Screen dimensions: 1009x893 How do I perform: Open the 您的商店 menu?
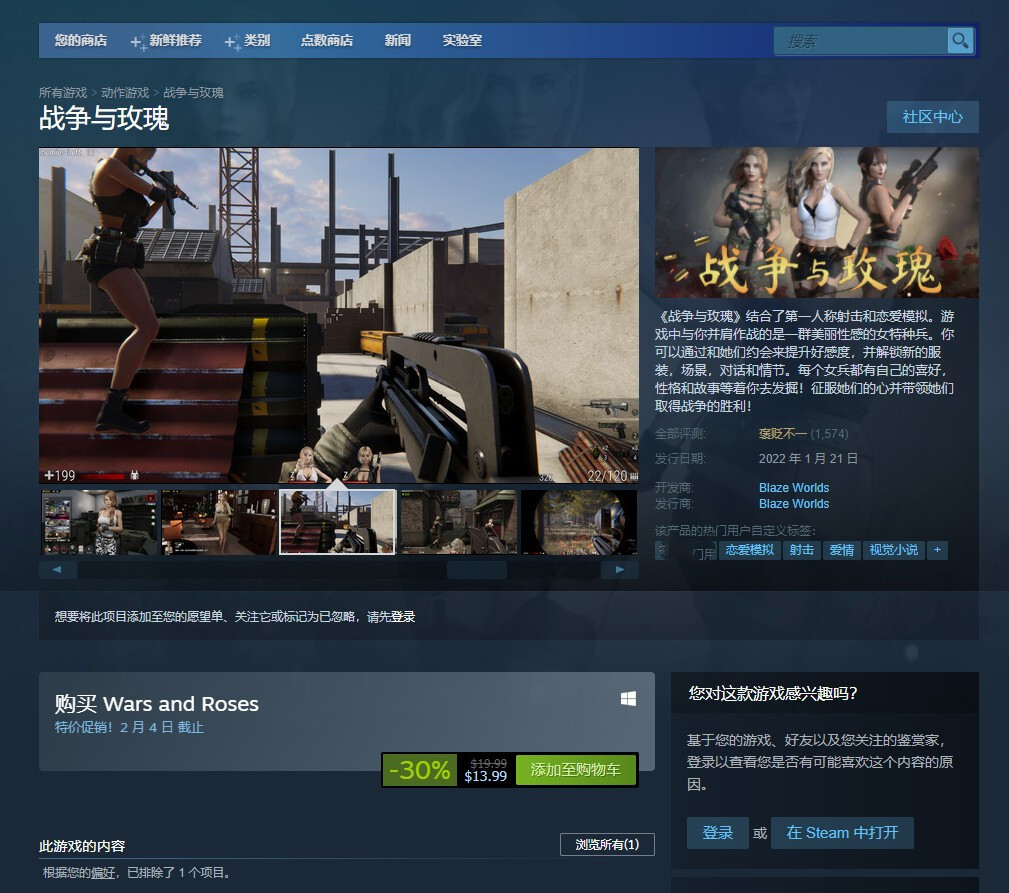coord(80,41)
